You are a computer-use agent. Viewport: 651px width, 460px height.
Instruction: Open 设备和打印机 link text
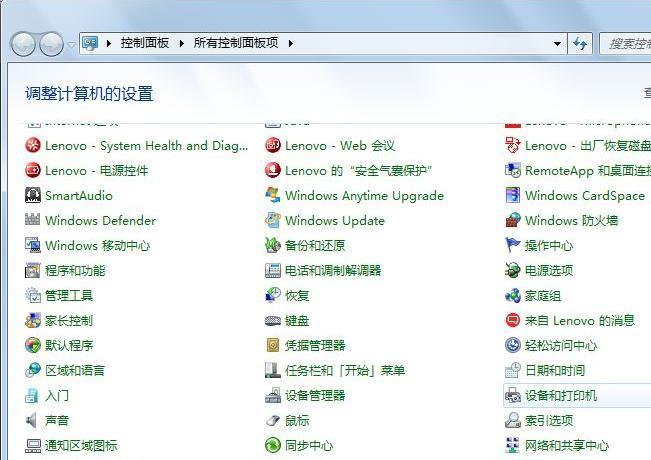coord(561,396)
